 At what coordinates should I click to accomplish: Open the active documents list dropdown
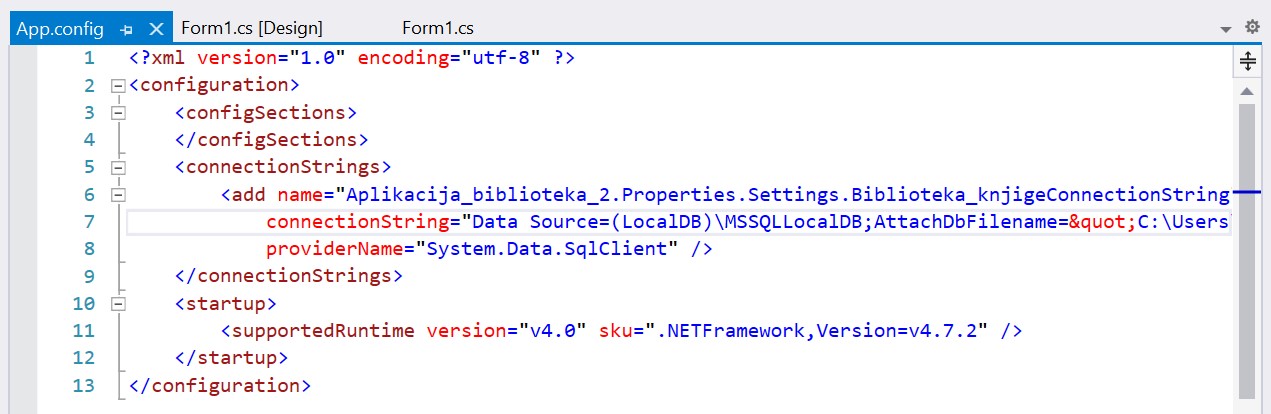point(1226,29)
